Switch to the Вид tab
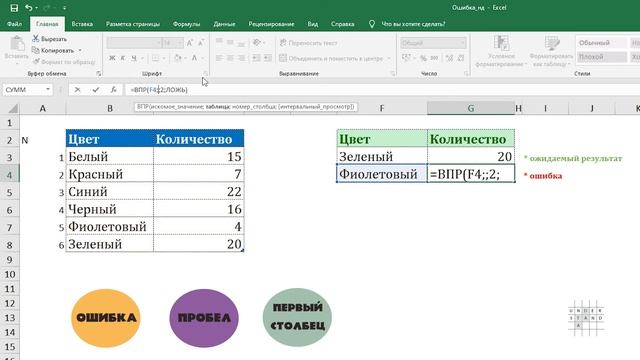 click(313, 24)
